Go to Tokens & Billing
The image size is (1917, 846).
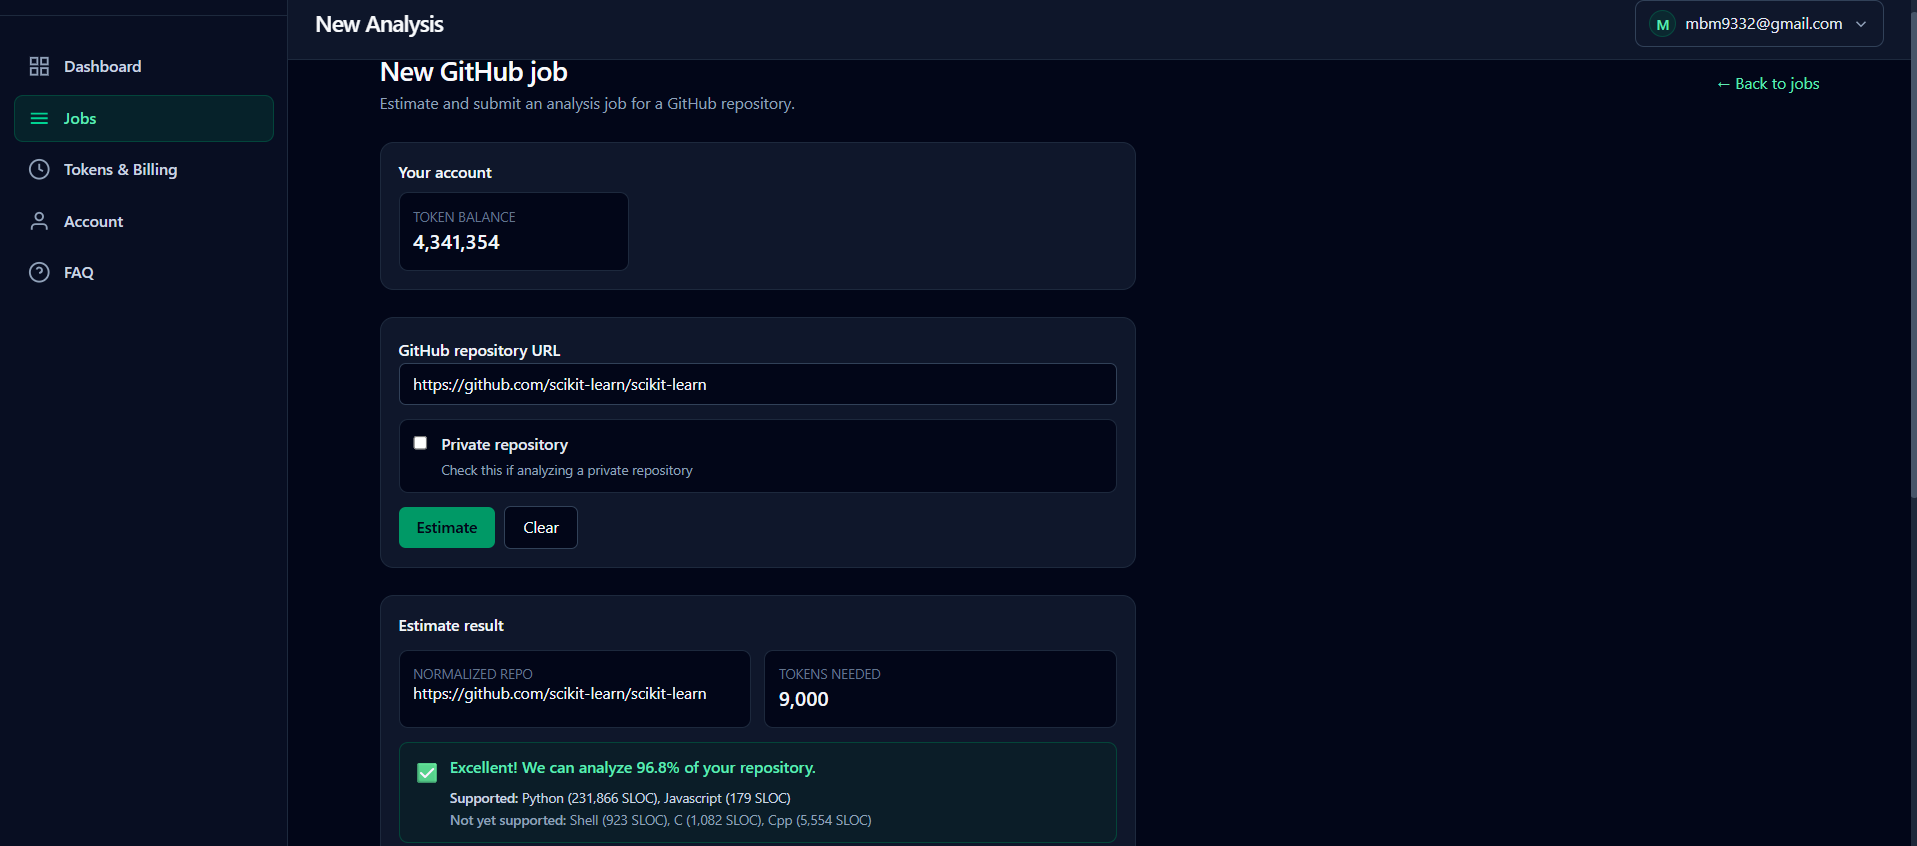click(x=144, y=169)
